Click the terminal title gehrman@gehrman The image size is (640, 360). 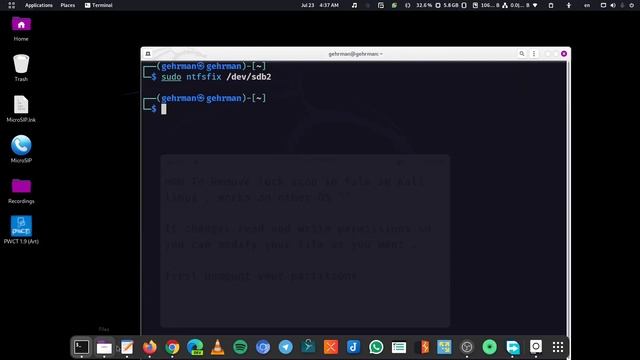[355, 54]
